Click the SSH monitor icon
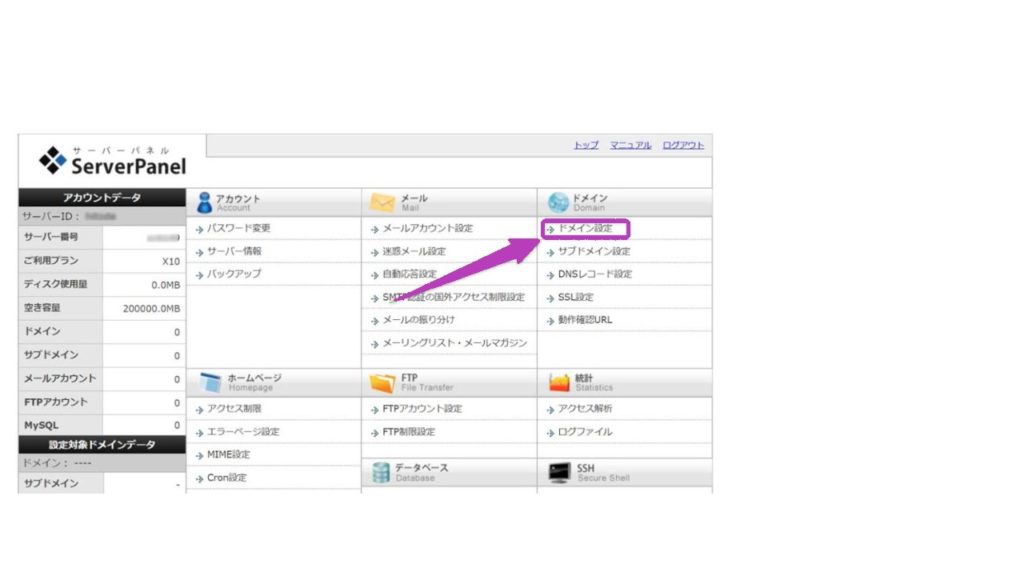The image size is (1024, 576). 560,472
